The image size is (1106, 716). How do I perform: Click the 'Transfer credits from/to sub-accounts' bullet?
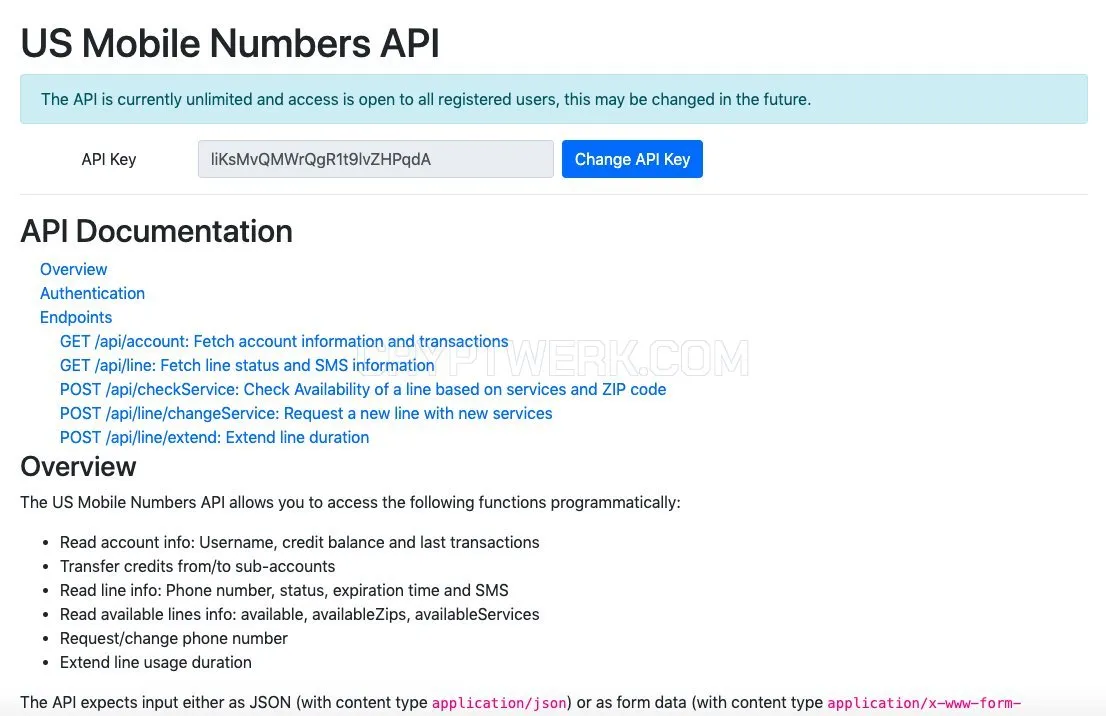198,566
